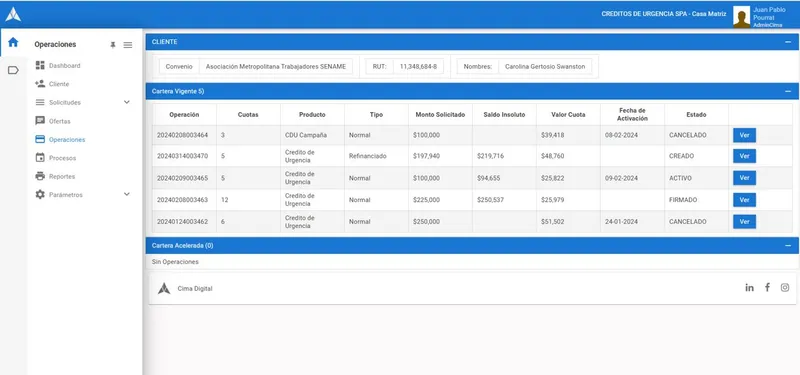Click the Cliente add-person icon
The height and width of the screenshot is (375, 800).
40,84
